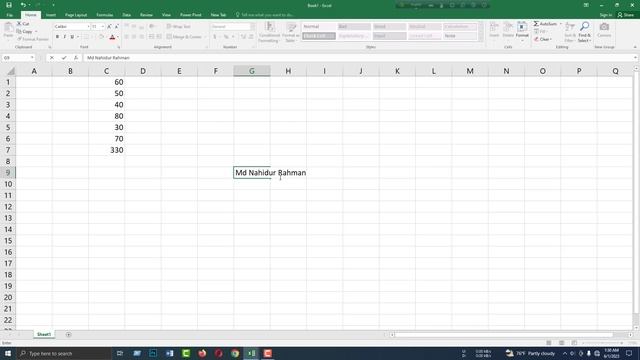Screen dimensions: 640x360
Task: Switch to the Formulas tab
Action: pyautogui.click(x=104, y=15)
